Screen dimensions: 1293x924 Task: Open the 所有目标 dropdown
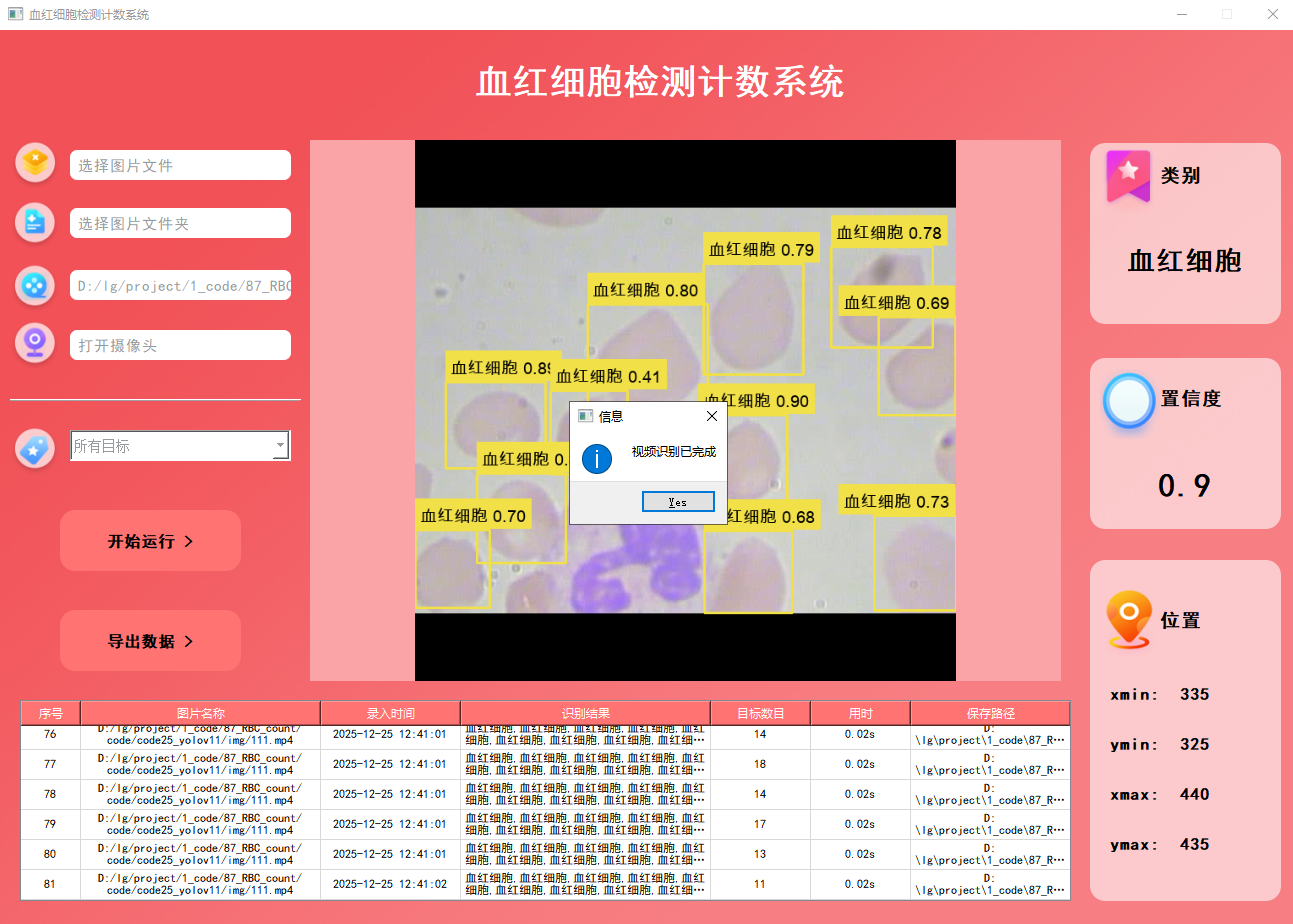tap(180, 446)
